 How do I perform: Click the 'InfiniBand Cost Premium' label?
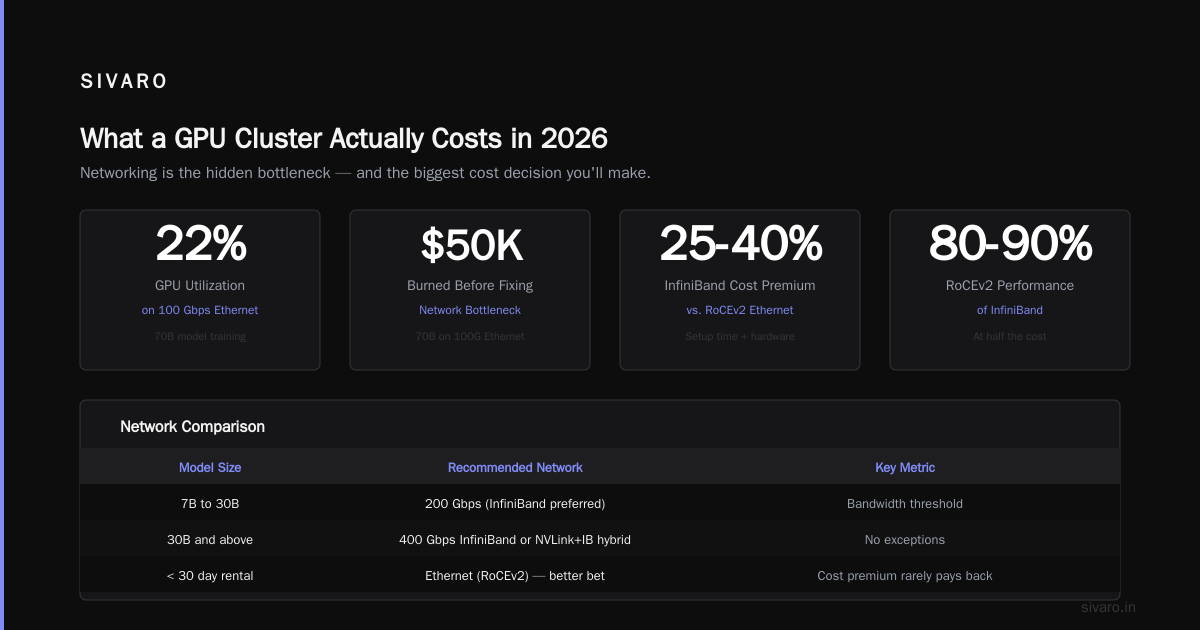click(x=740, y=285)
